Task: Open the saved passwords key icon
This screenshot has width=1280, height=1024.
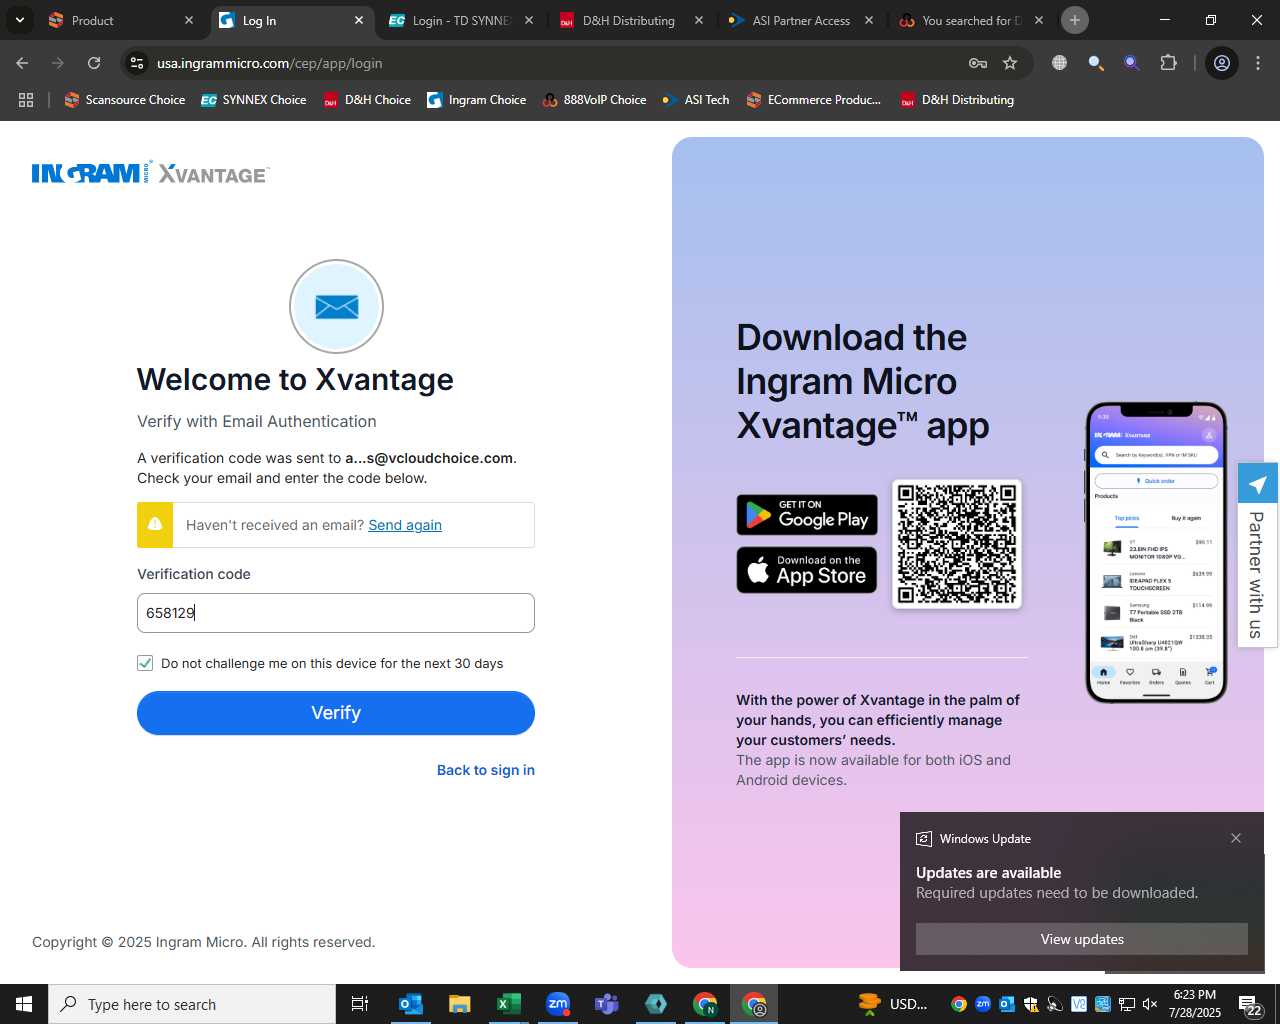Action: tap(978, 63)
